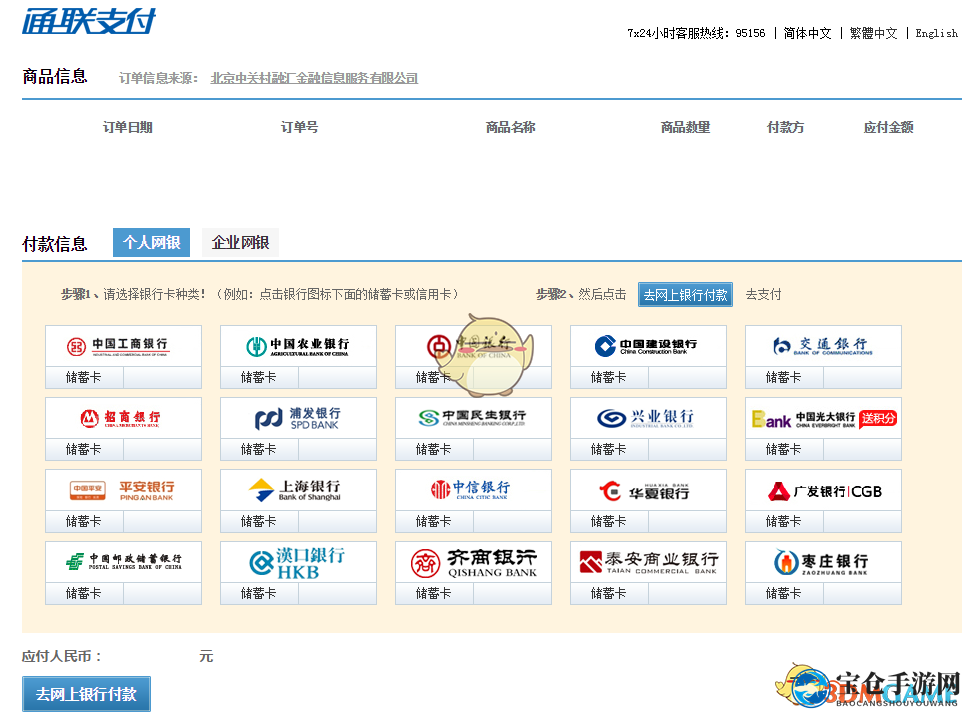Select the 中国农业银行 bank logo
Viewport: 968px width, 712px height.
click(298, 346)
